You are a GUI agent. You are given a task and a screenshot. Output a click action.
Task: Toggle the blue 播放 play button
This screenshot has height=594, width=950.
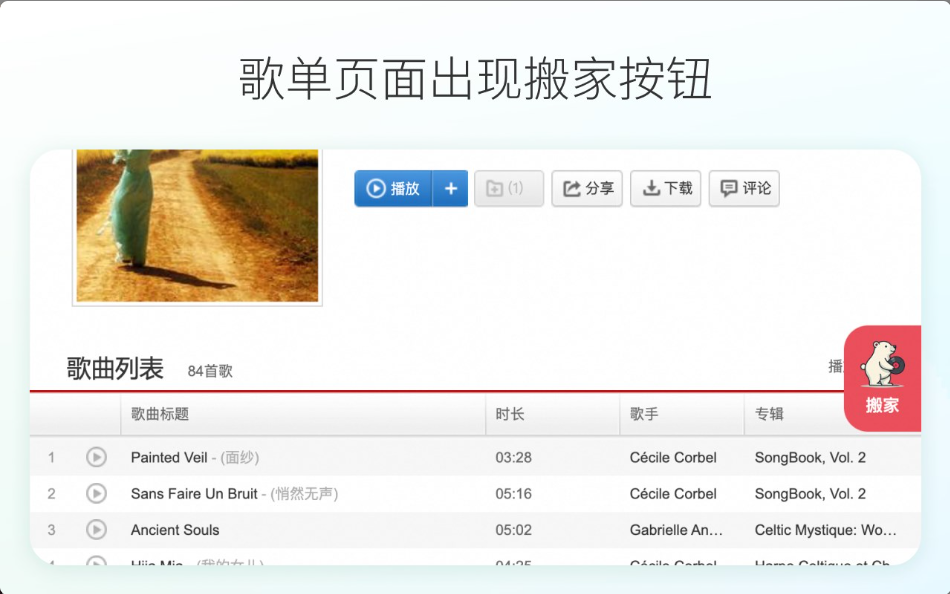coord(392,188)
